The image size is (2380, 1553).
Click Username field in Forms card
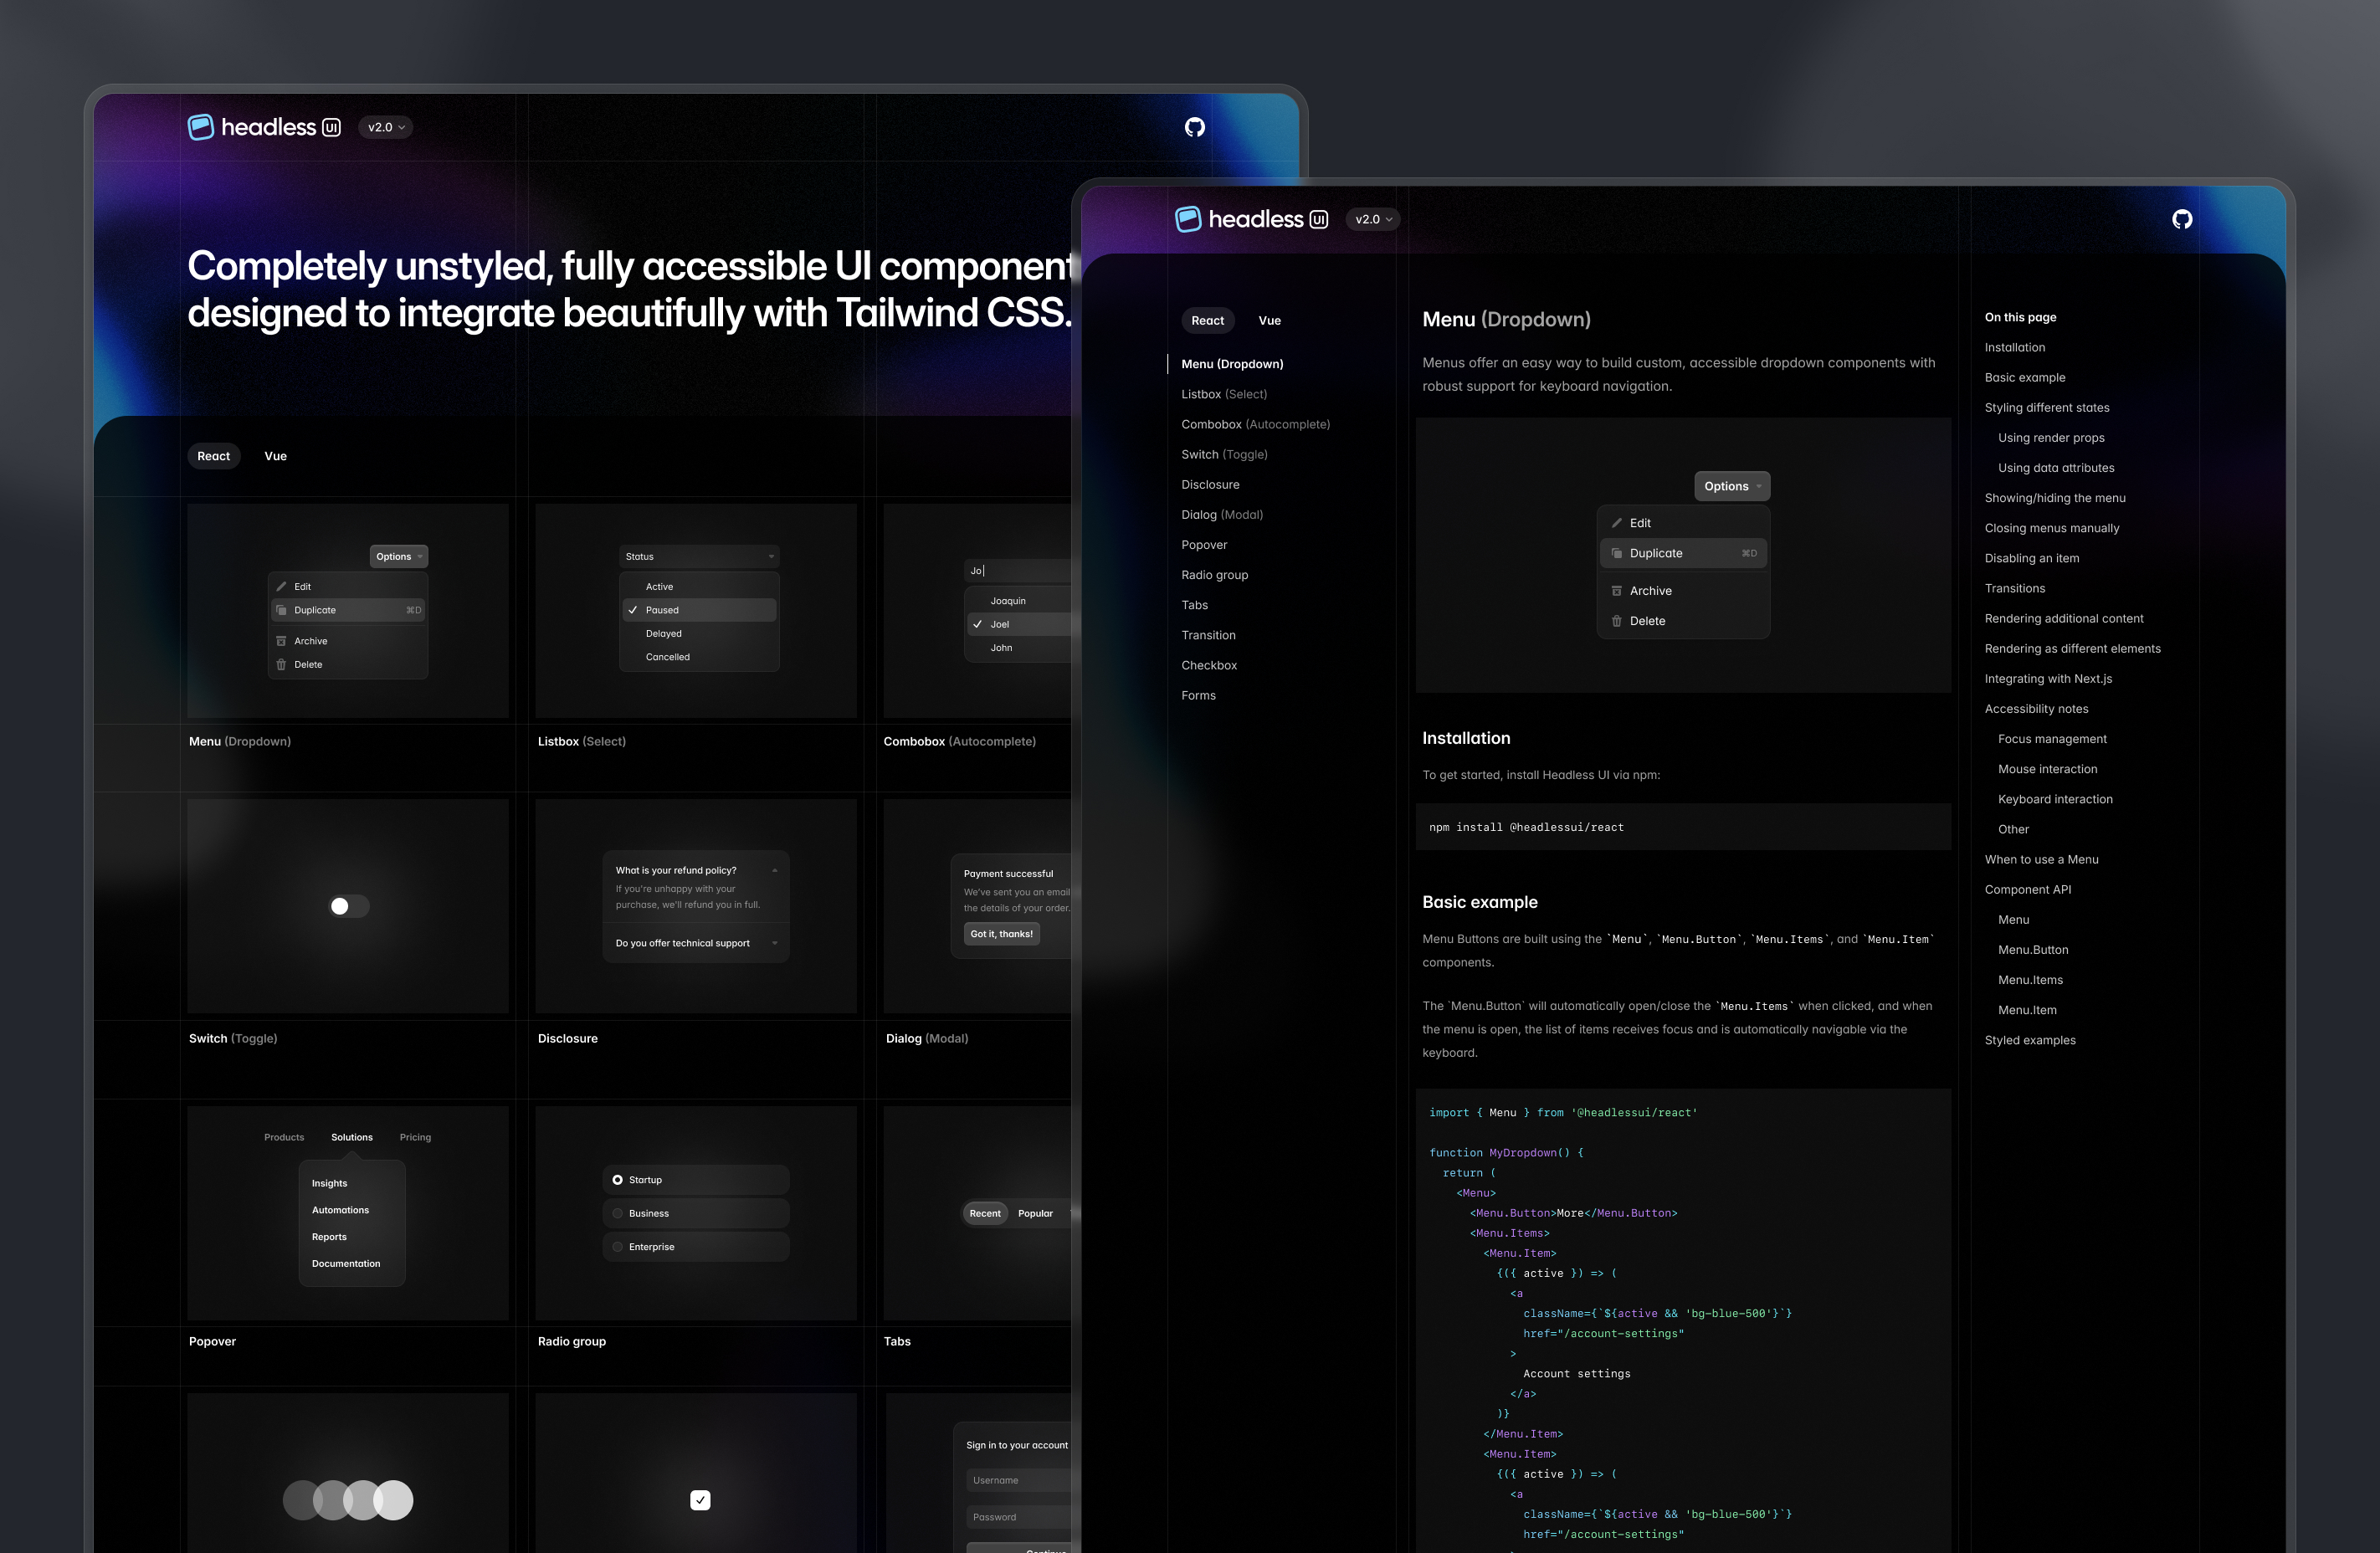pyautogui.click(x=1018, y=1480)
